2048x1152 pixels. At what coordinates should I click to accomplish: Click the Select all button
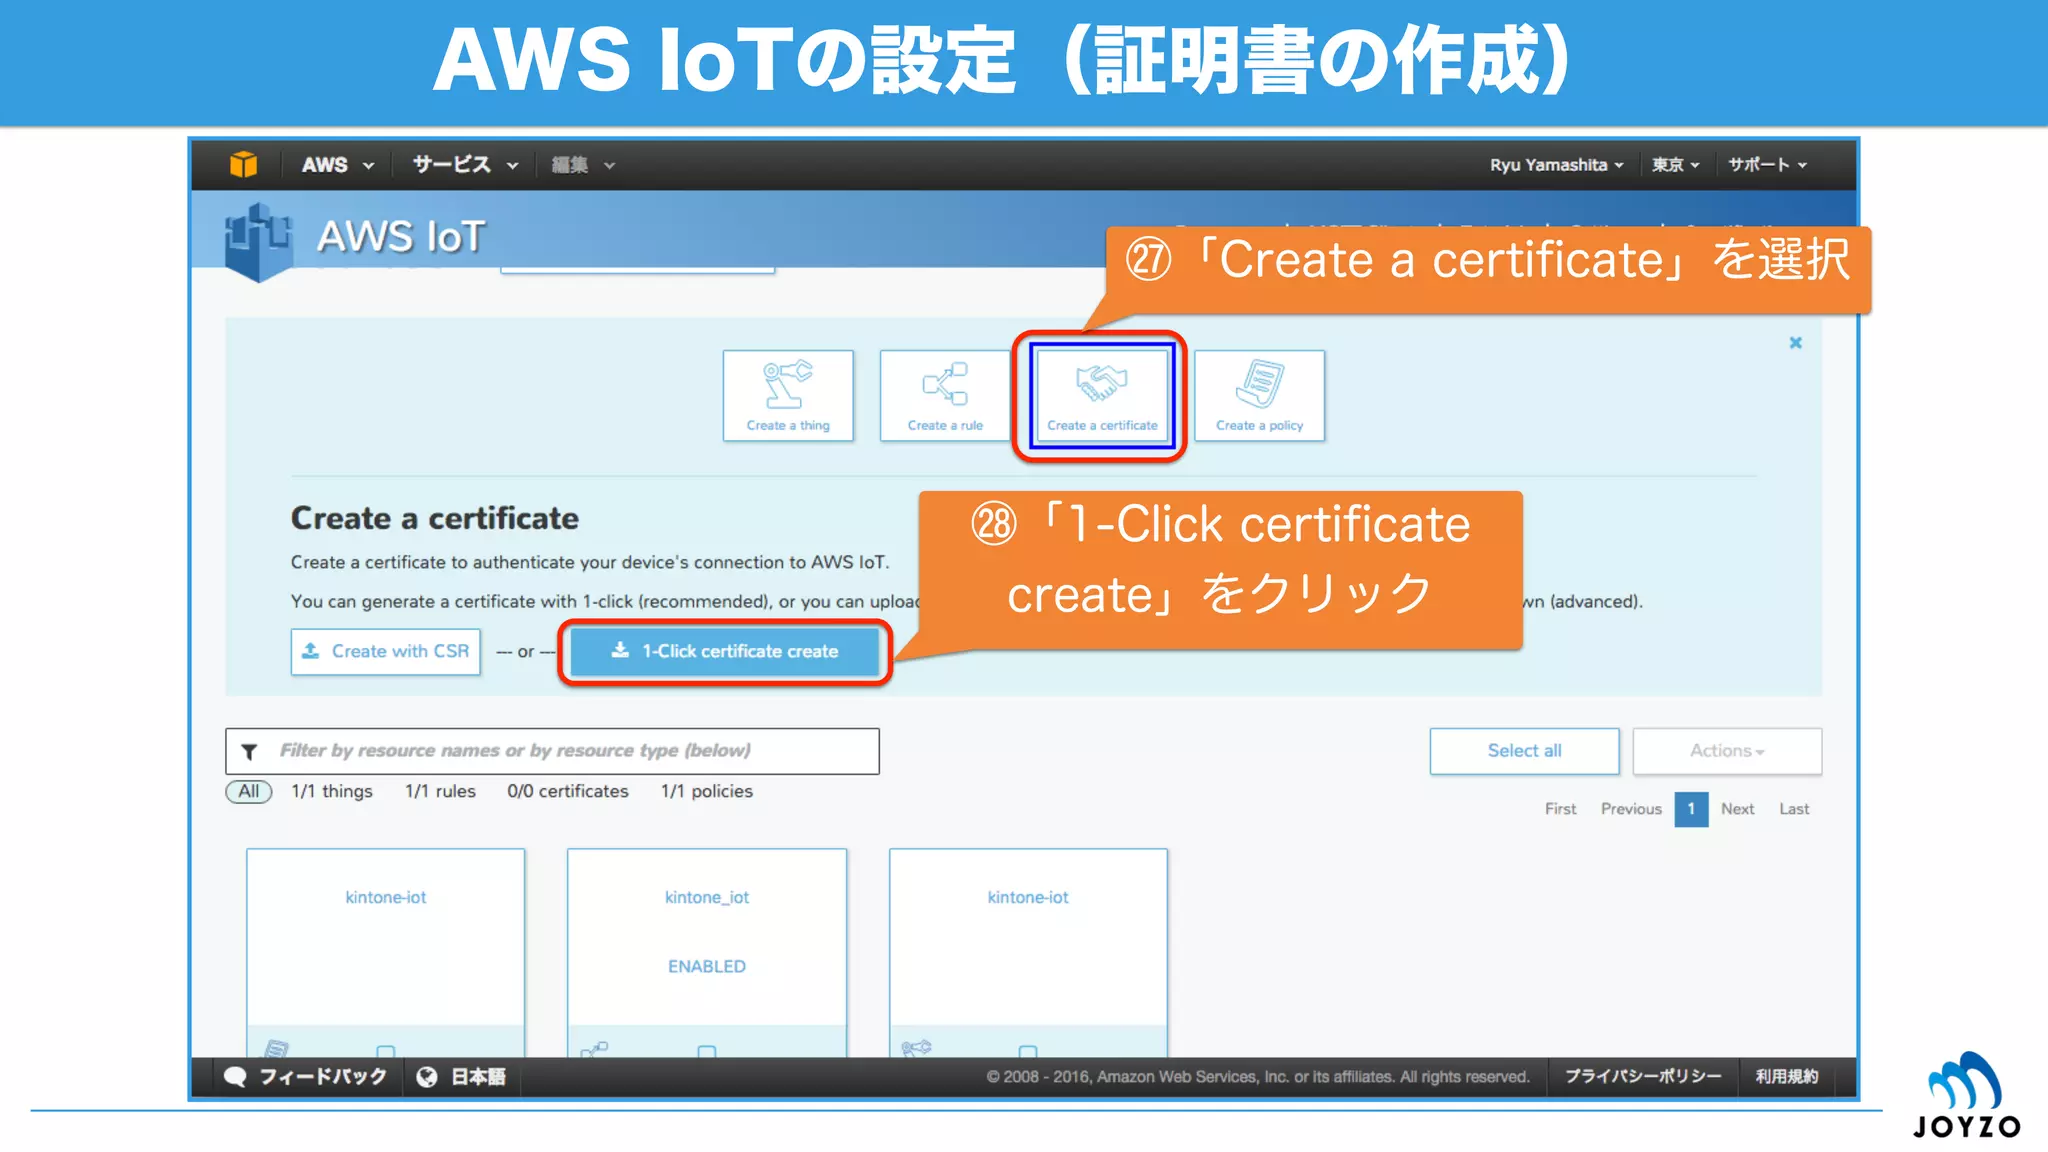click(x=1524, y=751)
